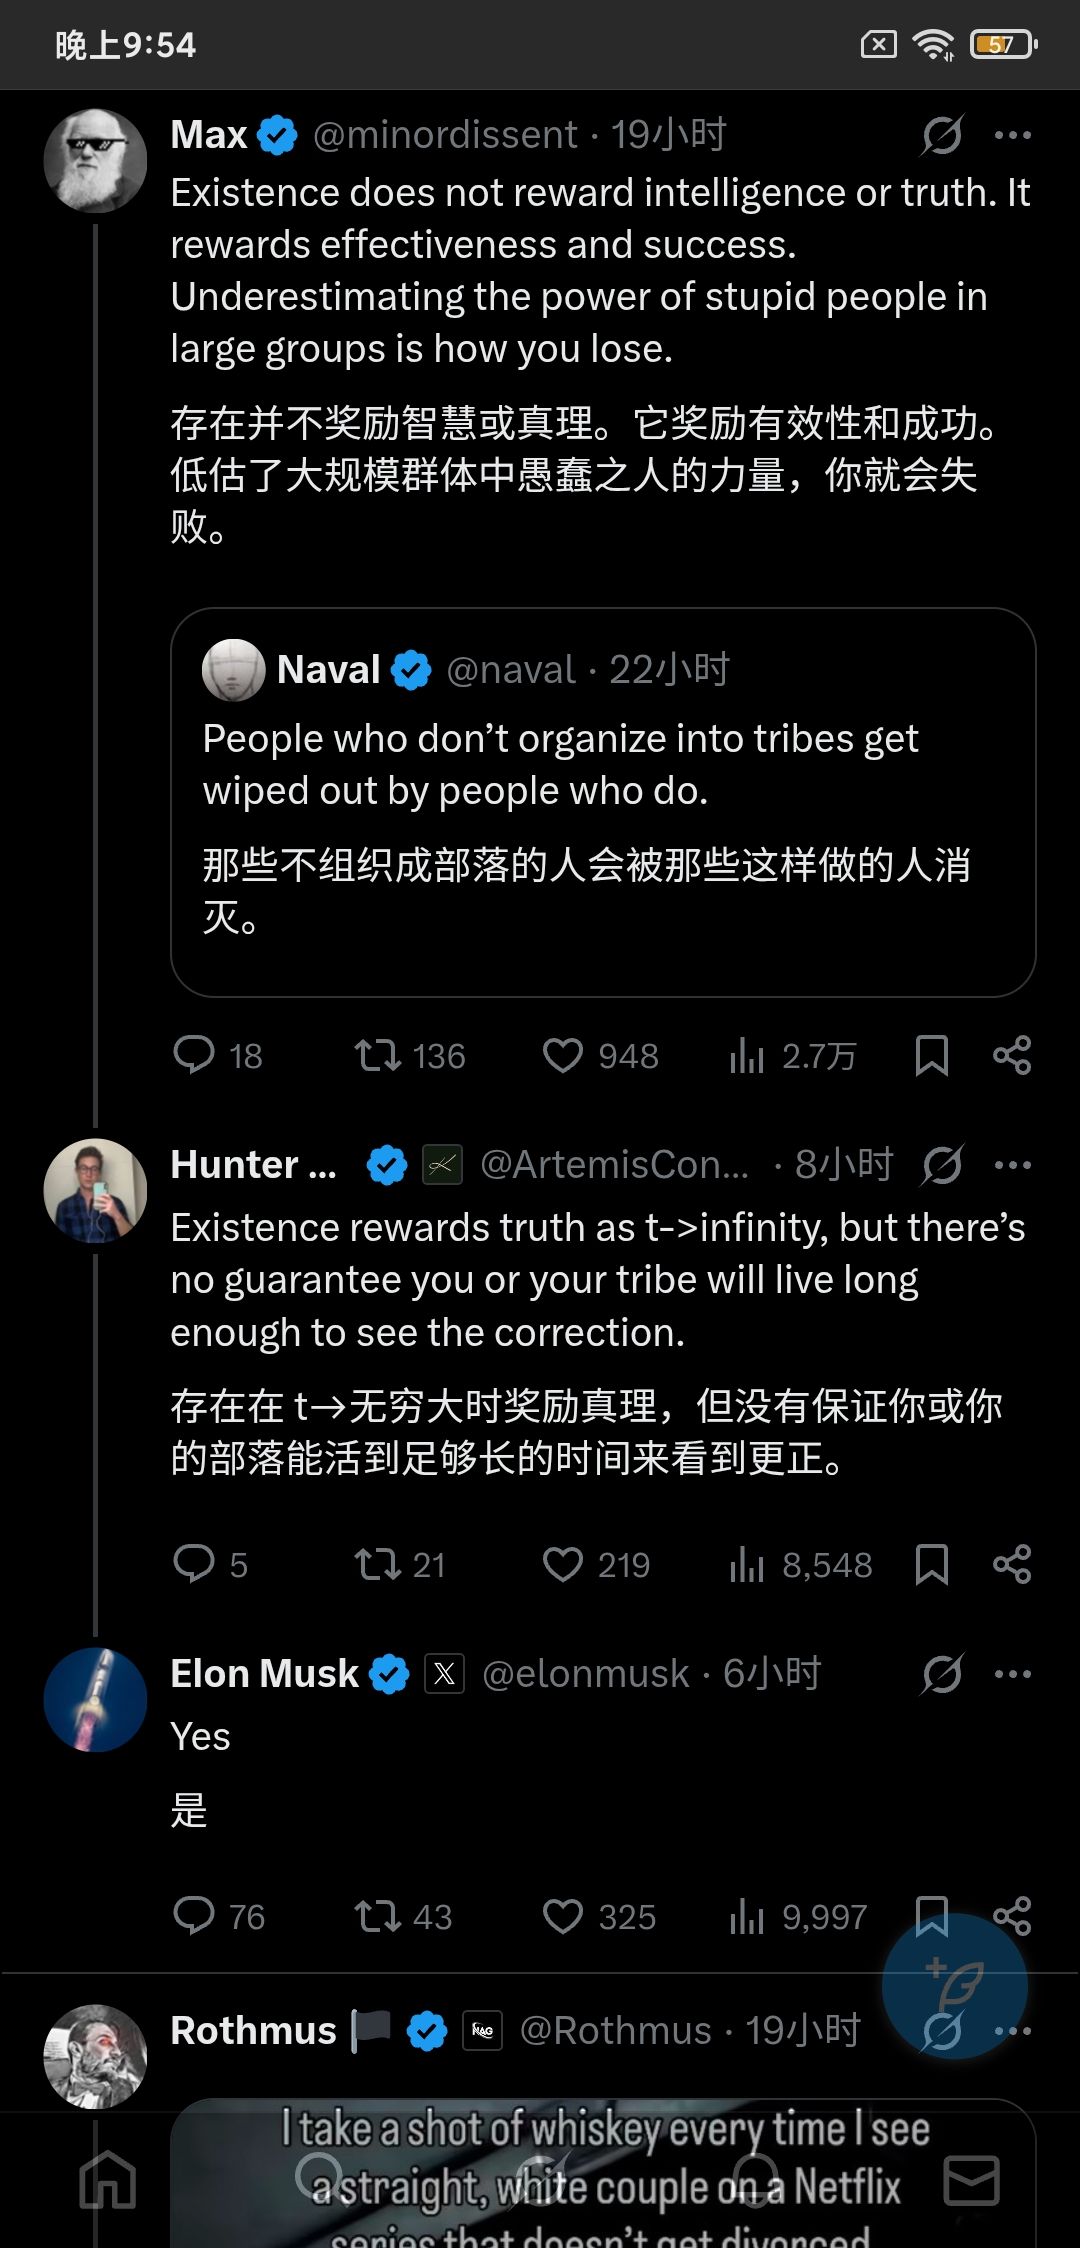Image resolution: width=1080 pixels, height=2248 pixels.
Task: Open more options on Hunter's reply
Action: [1012, 1165]
